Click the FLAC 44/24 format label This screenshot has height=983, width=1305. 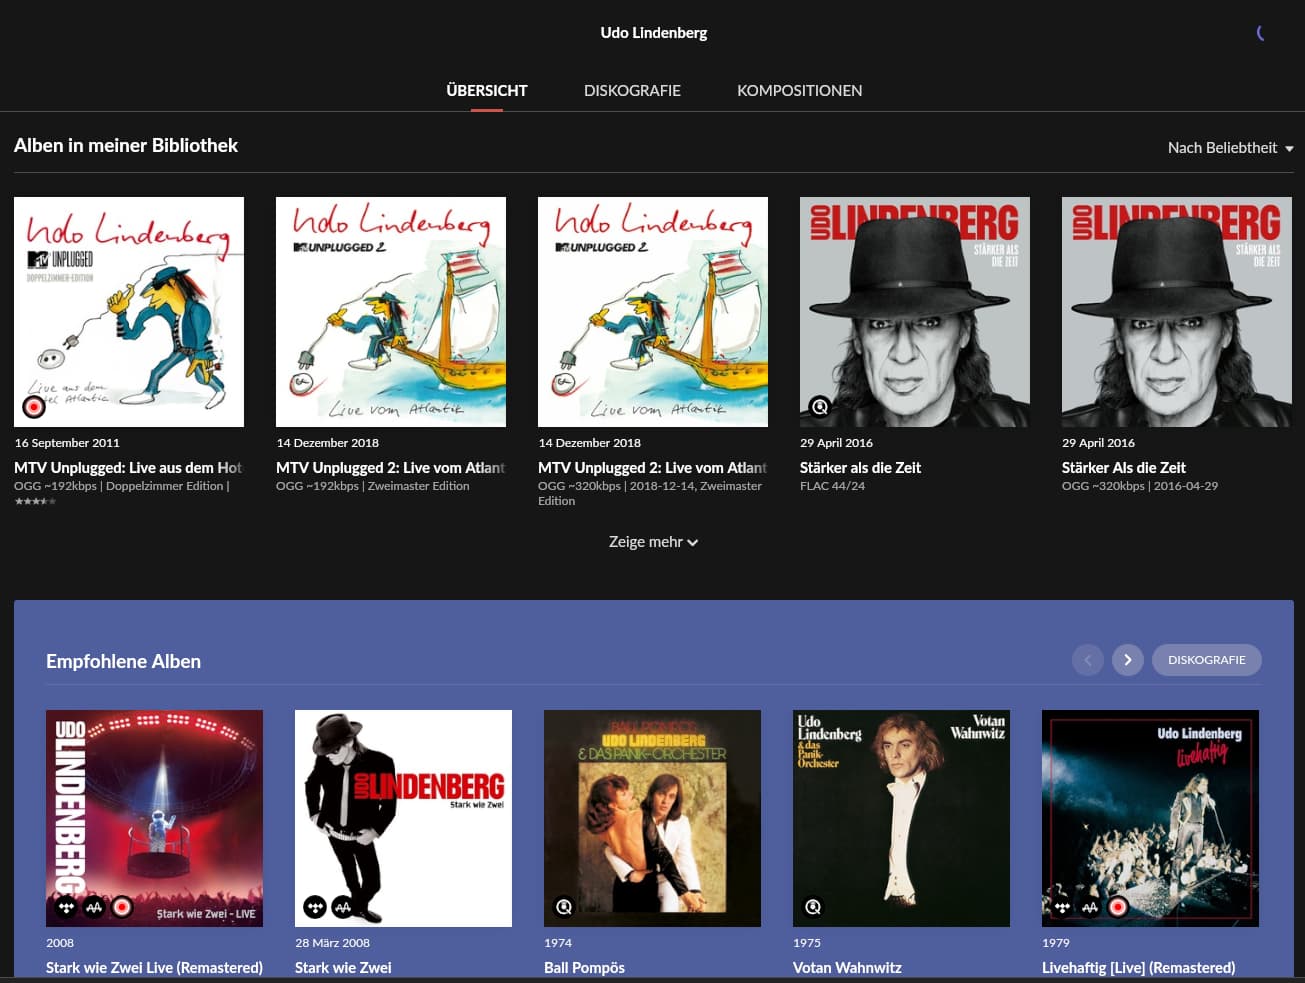832,486
